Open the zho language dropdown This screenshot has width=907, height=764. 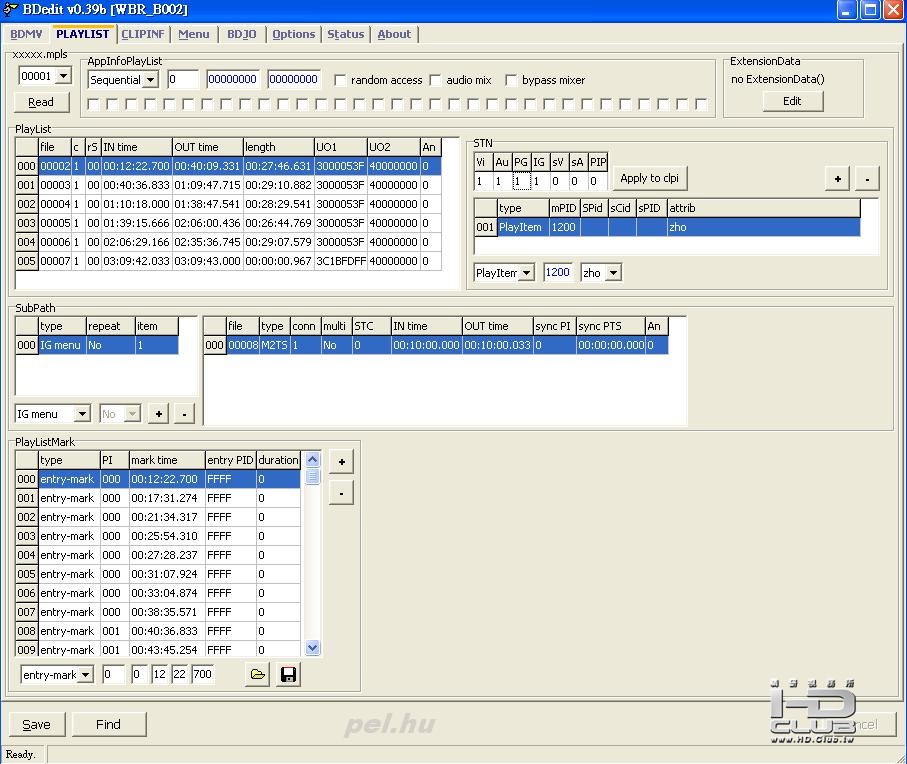613,273
